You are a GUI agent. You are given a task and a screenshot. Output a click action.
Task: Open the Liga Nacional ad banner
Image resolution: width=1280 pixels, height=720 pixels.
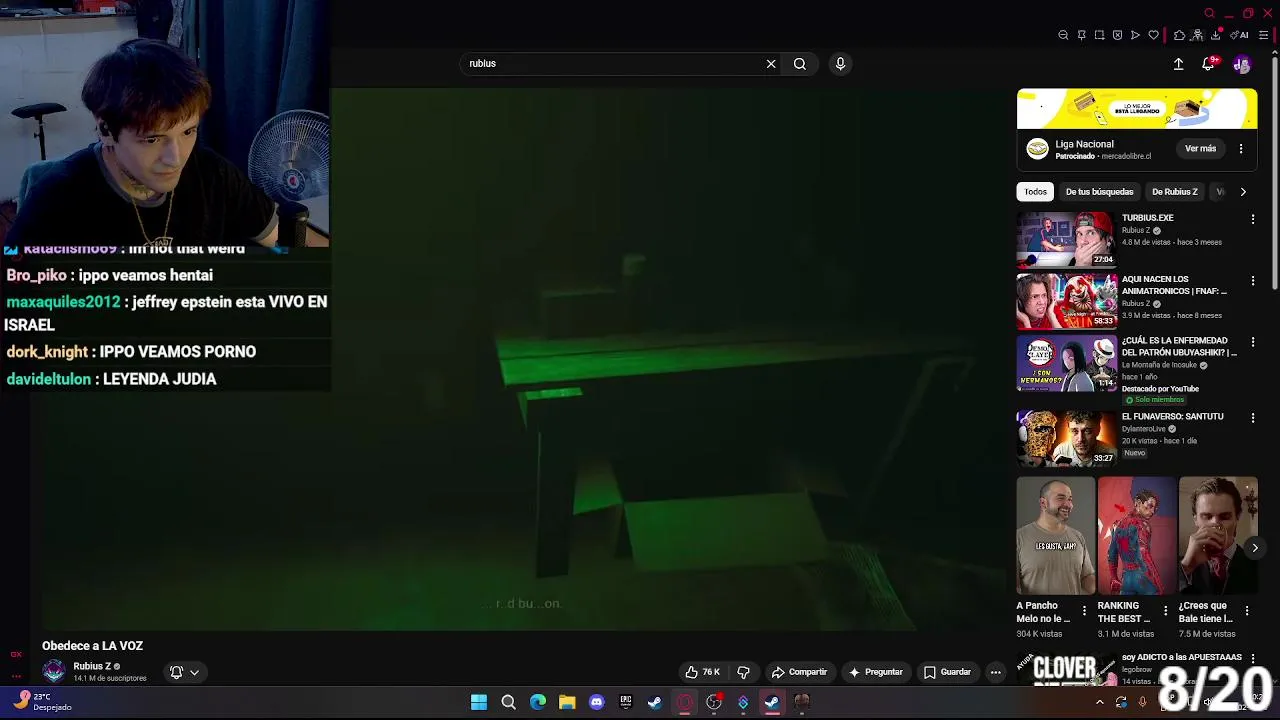point(1137,109)
